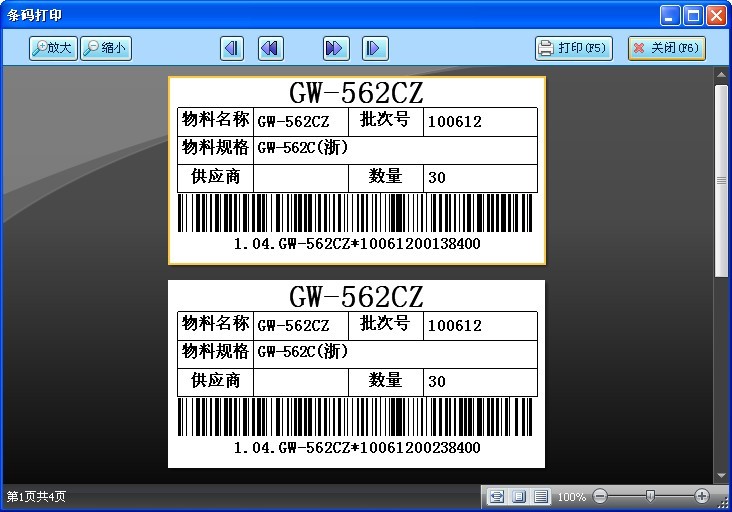Click the 放大 zoom in button
The width and height of the screenshot is (732, 512).
(x=53, y=48)
